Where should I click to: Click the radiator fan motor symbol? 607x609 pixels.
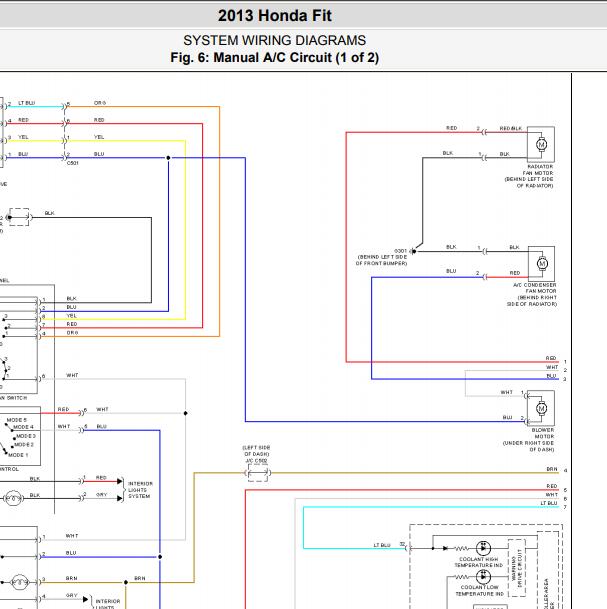[541, 144]
